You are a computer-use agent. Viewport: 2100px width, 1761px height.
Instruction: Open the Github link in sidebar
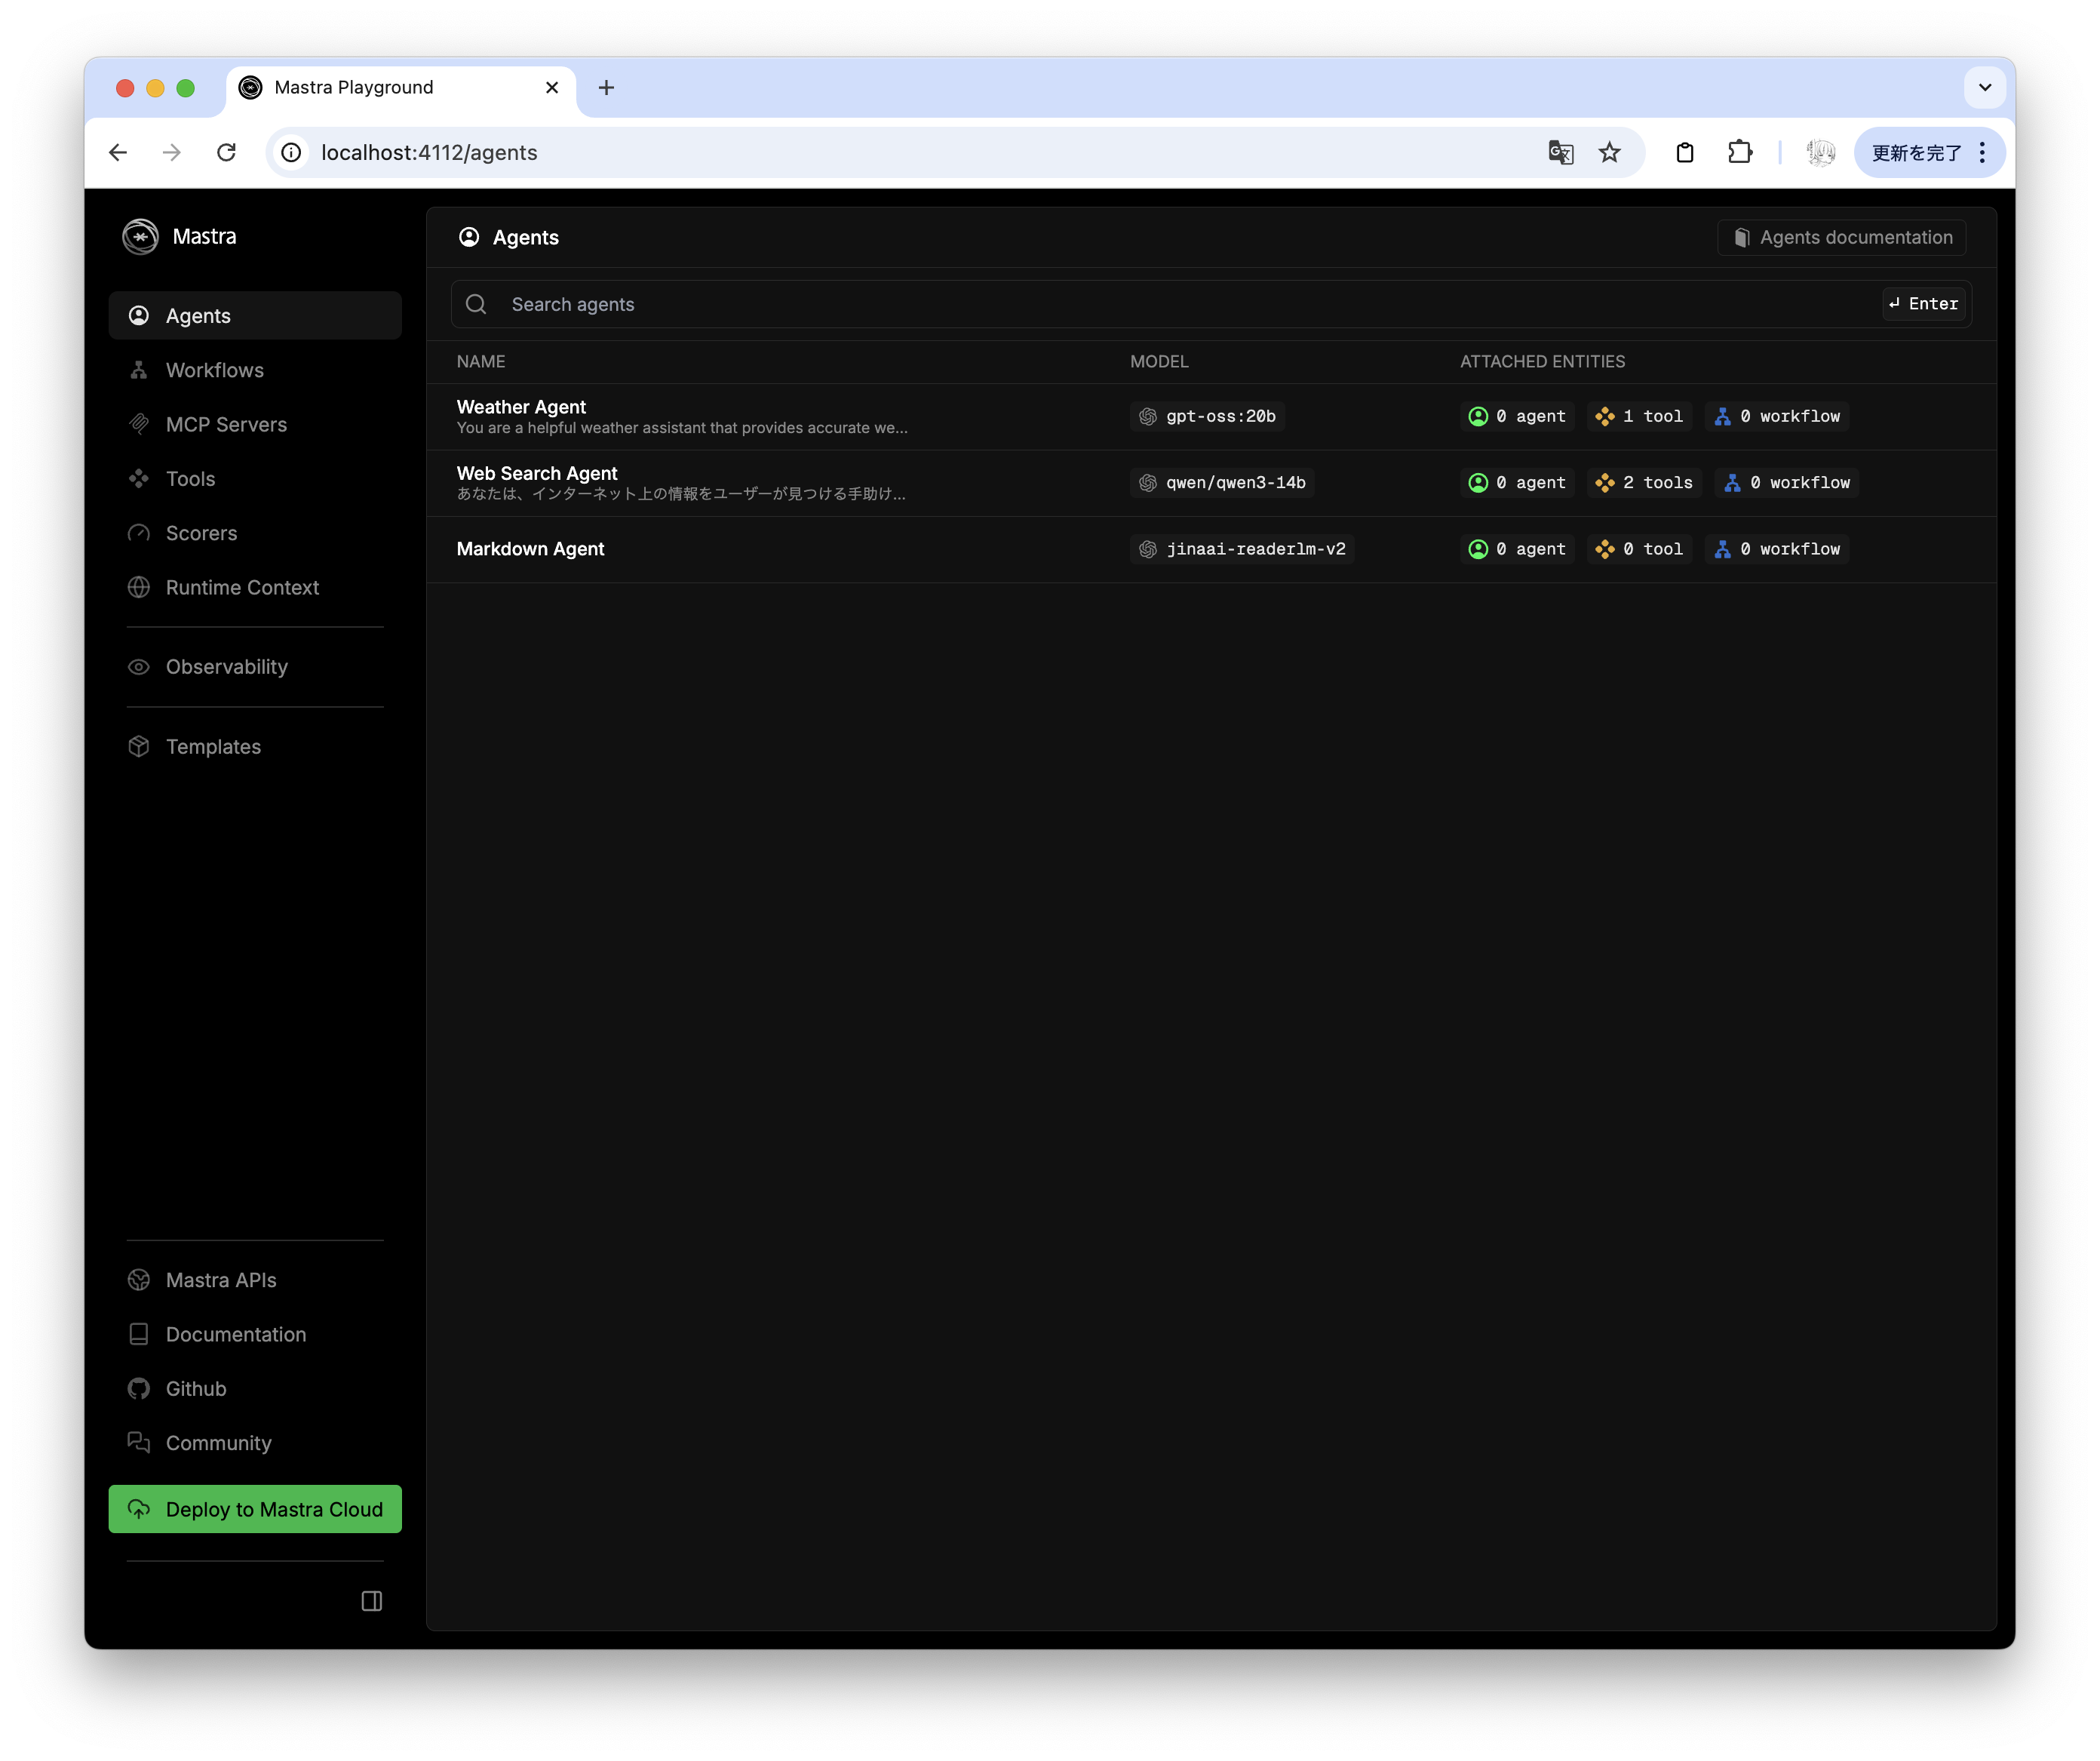pos(196,1389)
